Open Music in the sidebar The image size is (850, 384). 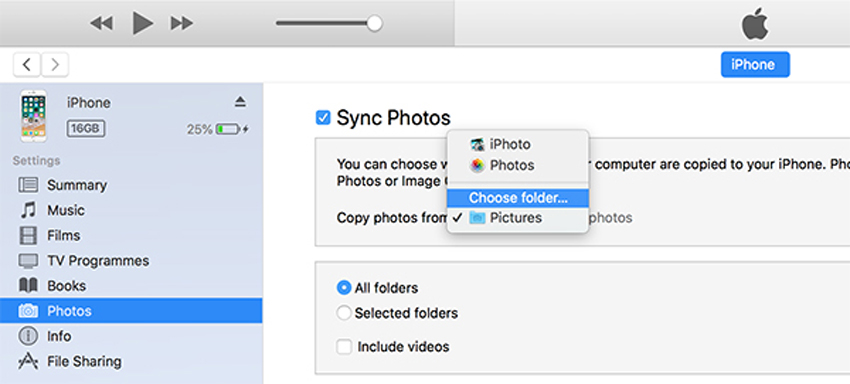coord(131,210)
